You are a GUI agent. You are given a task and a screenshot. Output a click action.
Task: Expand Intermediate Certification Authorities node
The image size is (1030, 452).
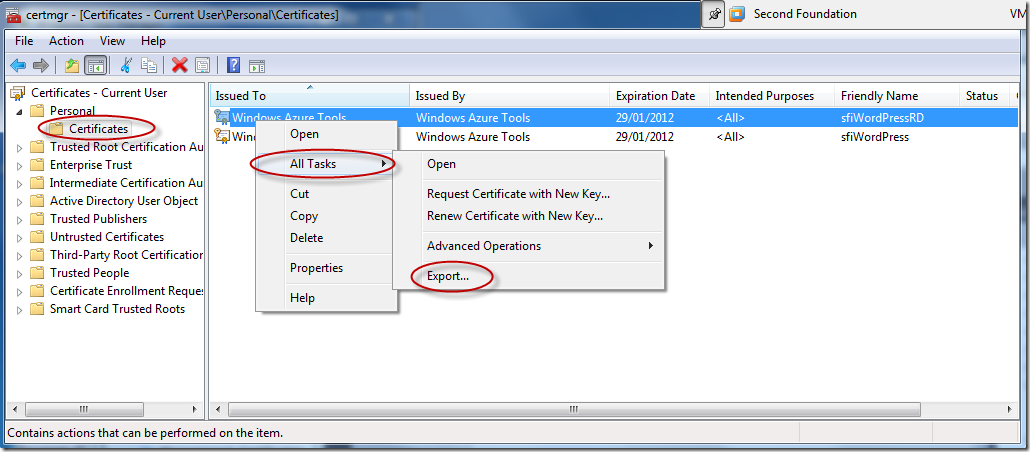point(20,184)
